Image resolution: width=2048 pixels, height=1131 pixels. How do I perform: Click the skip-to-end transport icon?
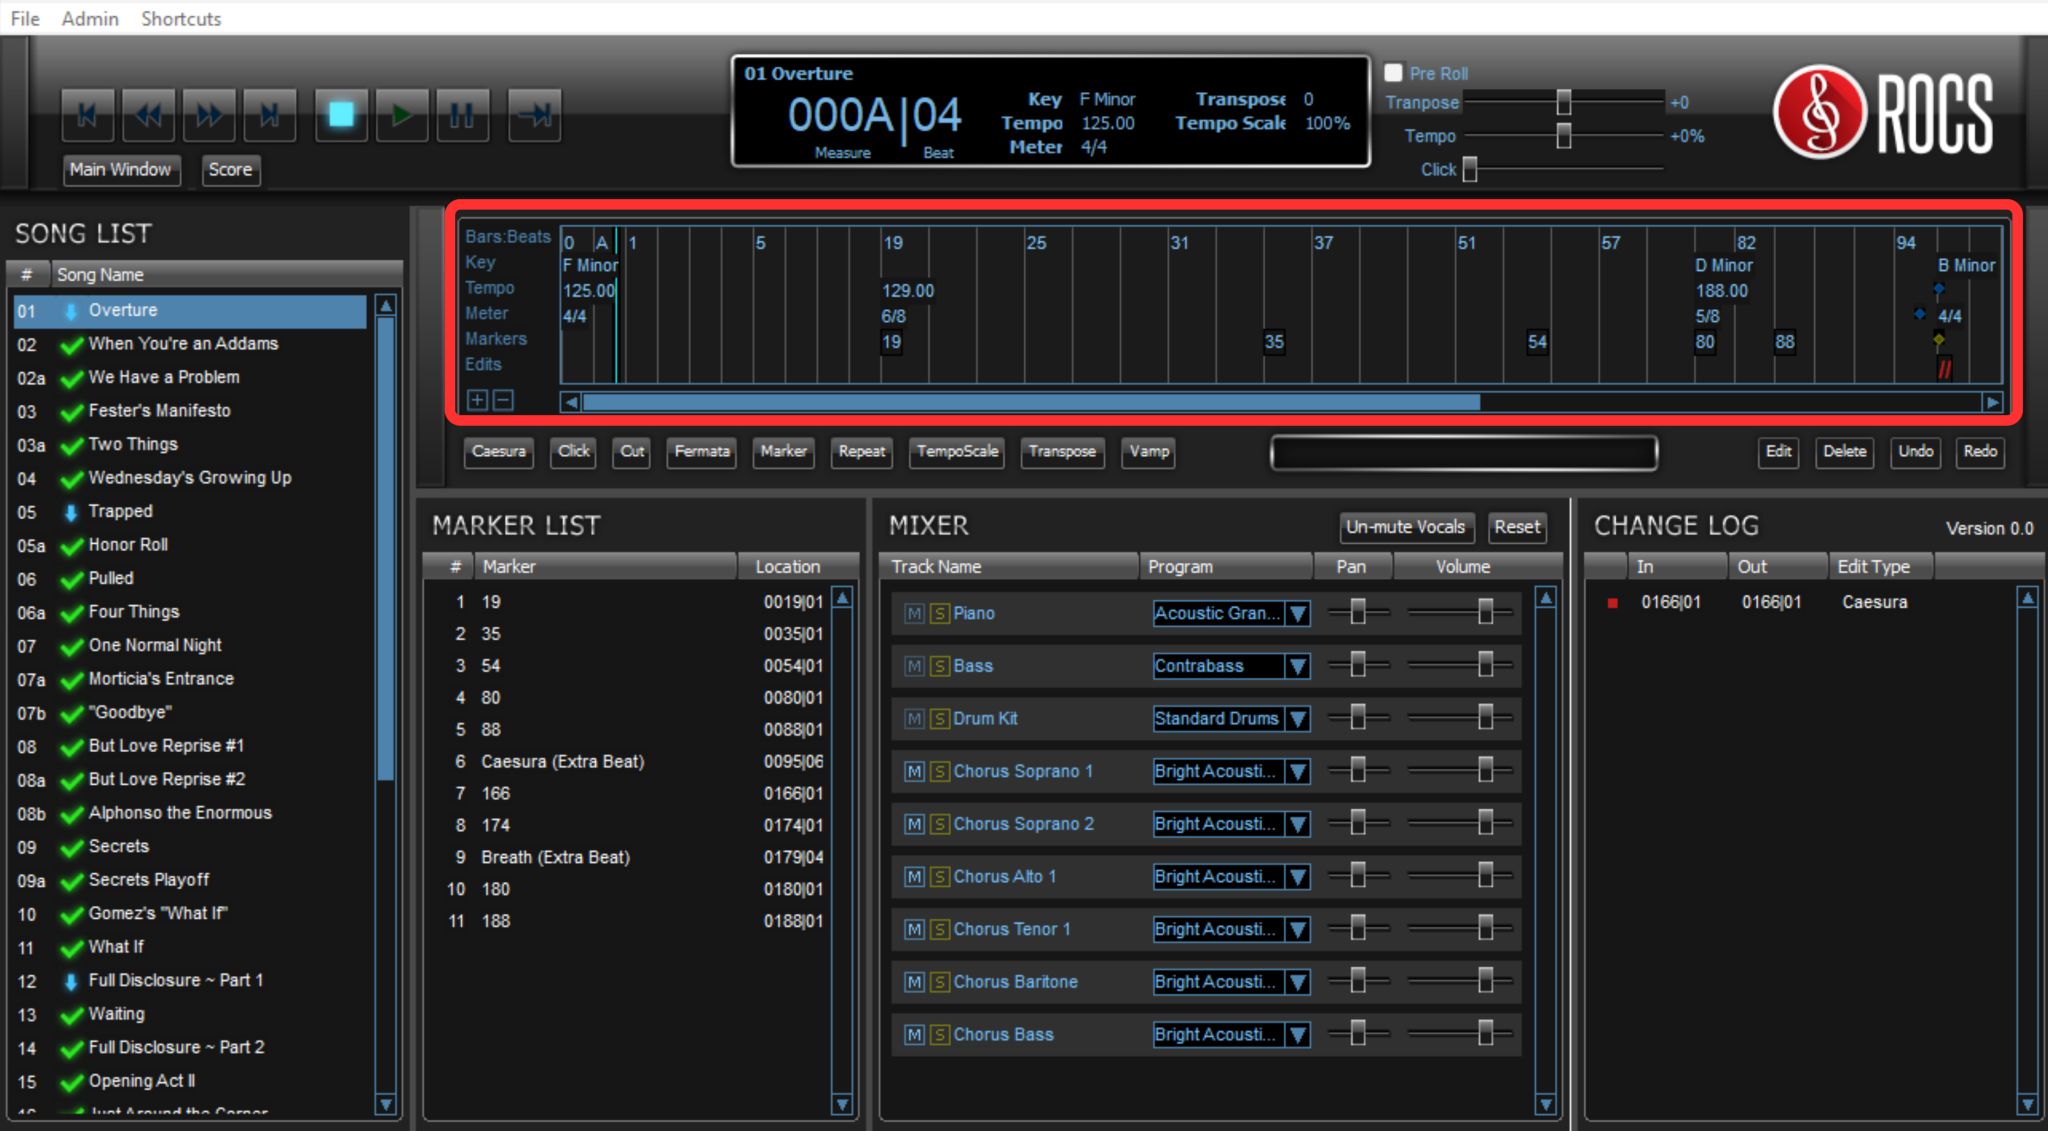click(x=270, y=115)
